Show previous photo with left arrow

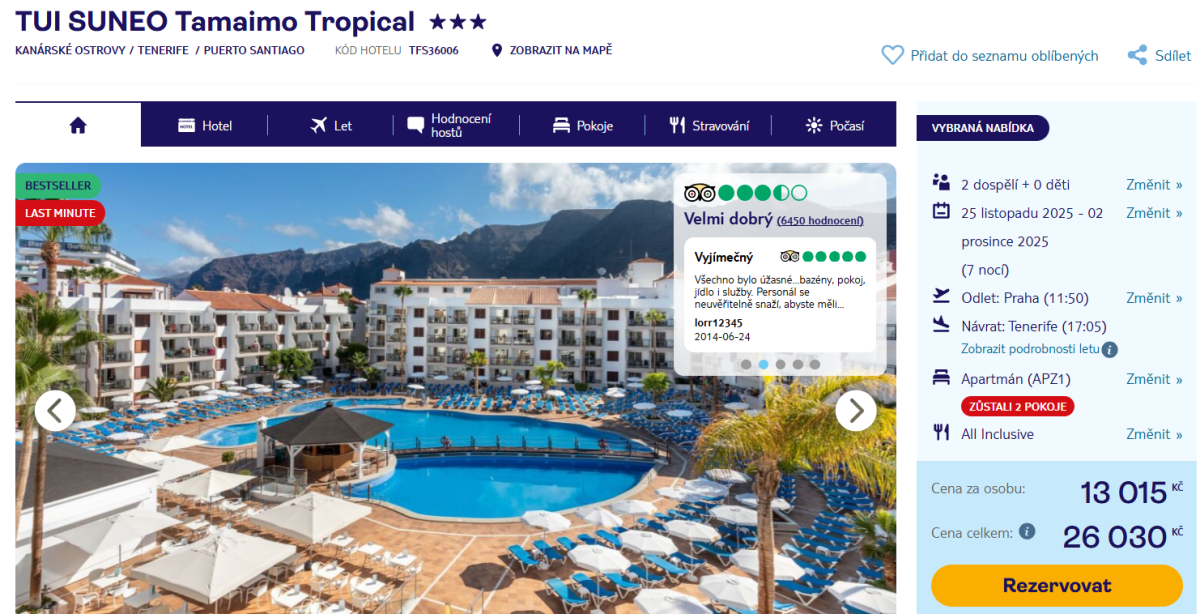(x=55, y=410)
